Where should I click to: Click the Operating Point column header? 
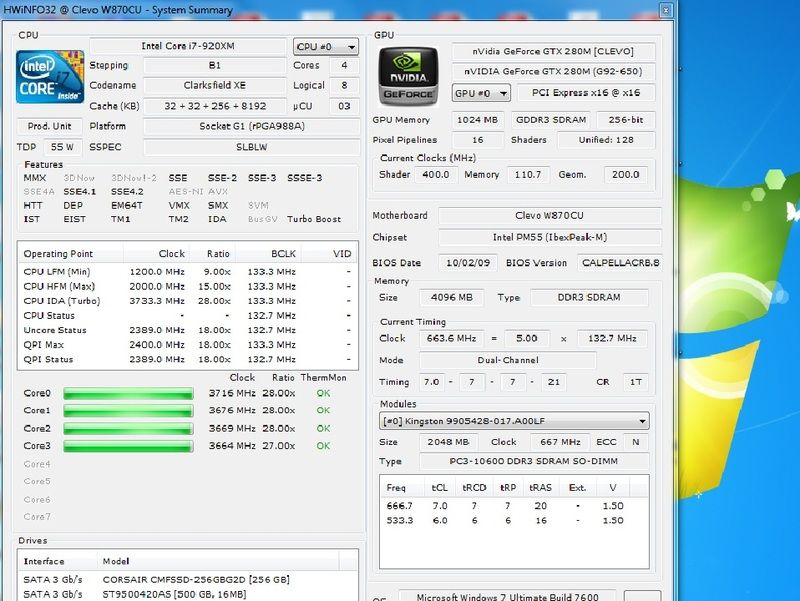coord(71,254)
